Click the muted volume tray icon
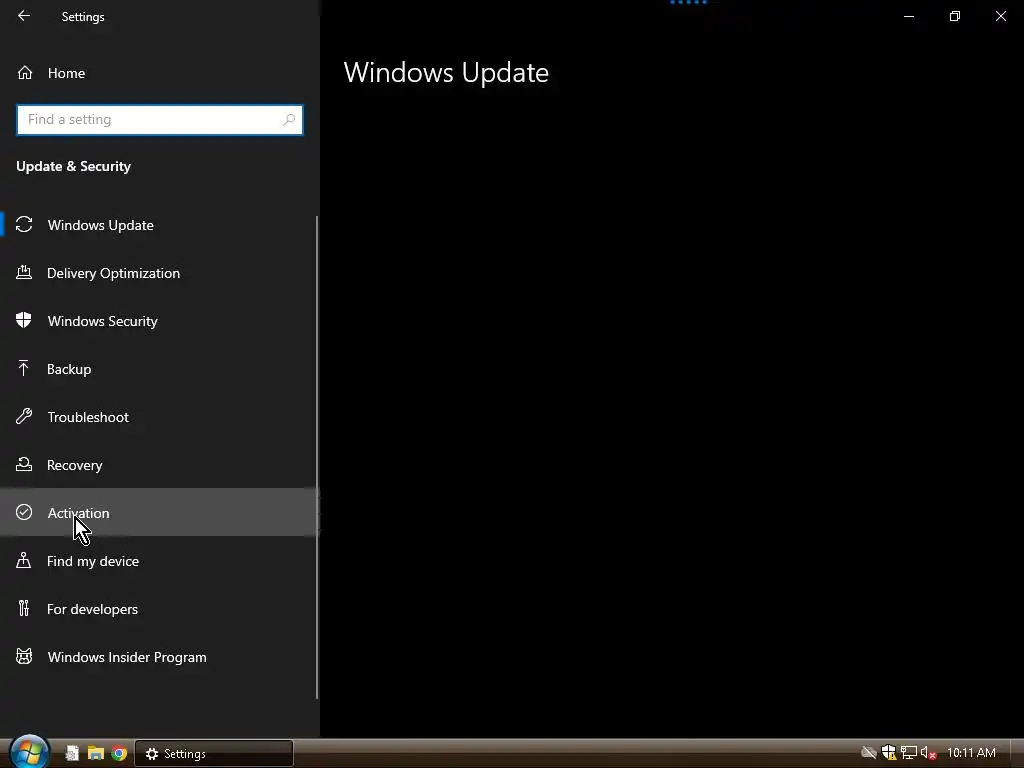Viewport: 1024px width, 768px height. point(928,753)
